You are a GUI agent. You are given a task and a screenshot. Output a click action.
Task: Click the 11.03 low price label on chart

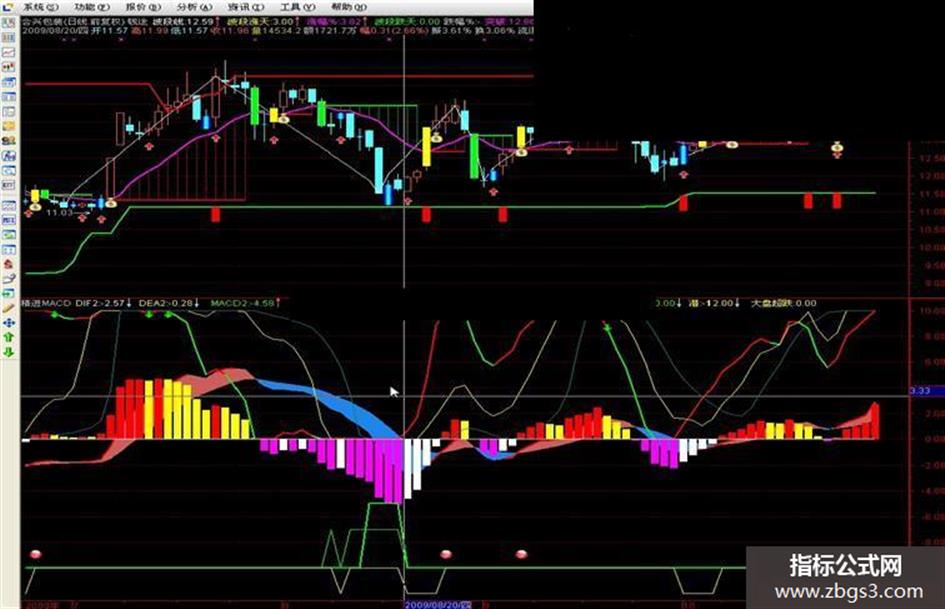[59, 213]
